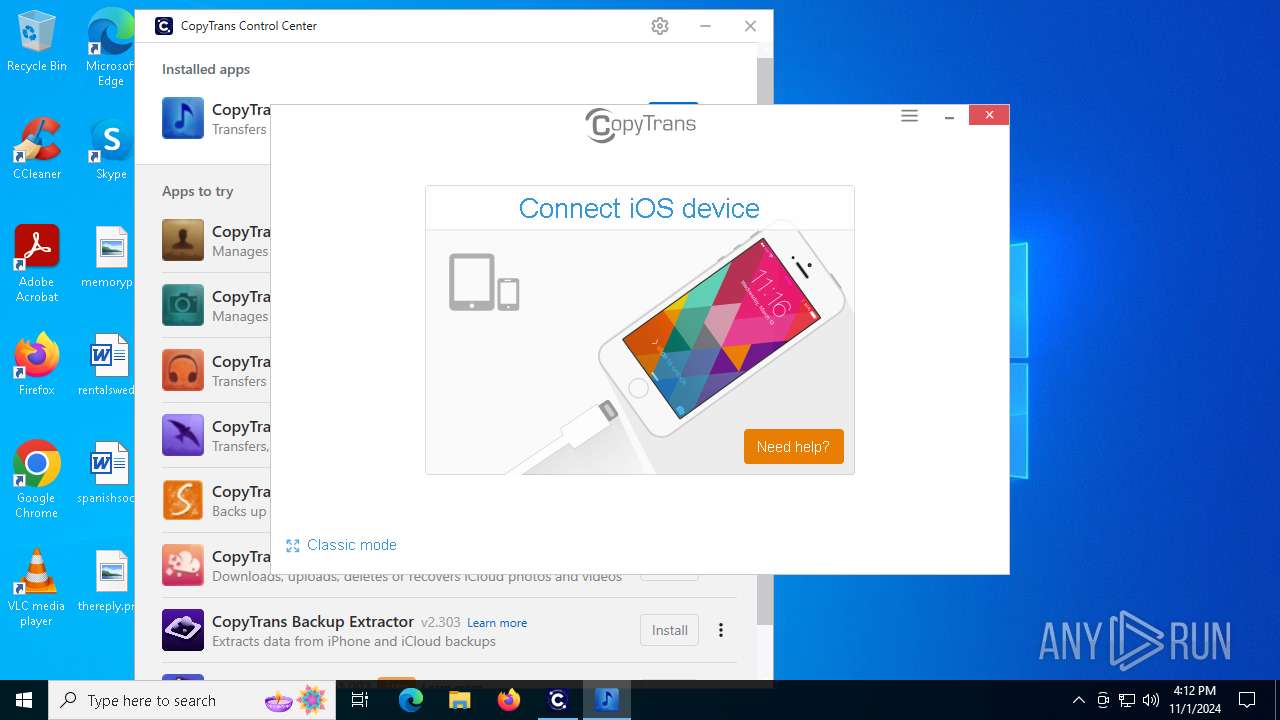Install CopyTrans Backup Extractor
Screen dimensions: 1280x720
[x=669, y=630]
